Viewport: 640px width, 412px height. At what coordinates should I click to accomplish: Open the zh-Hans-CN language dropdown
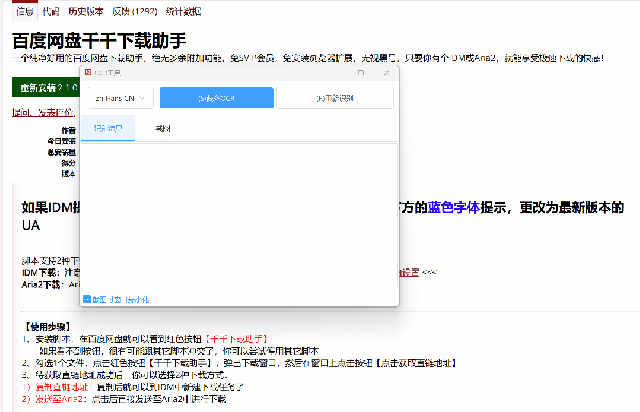coord(121,98)
